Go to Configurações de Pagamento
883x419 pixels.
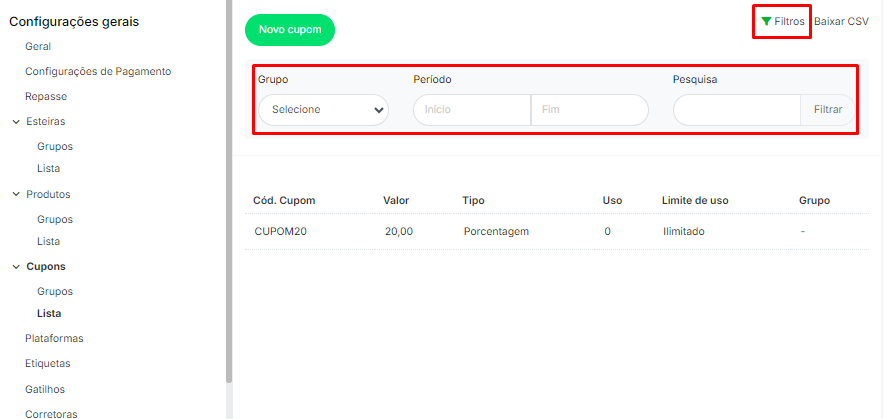click(98, 71)
